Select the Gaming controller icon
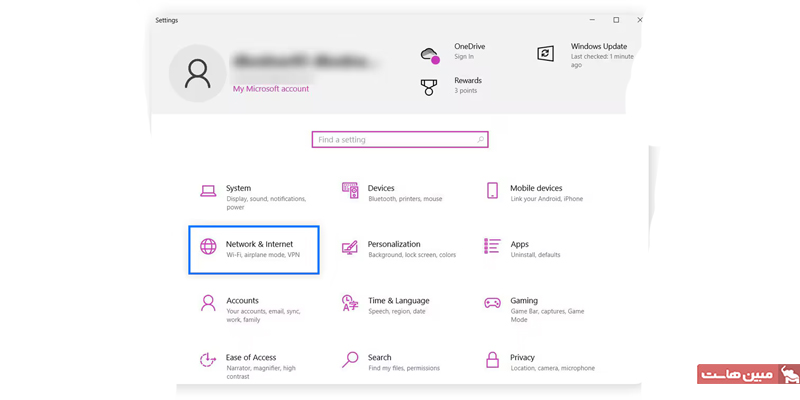Screen dimensions: 800x400 pos(492,303)
